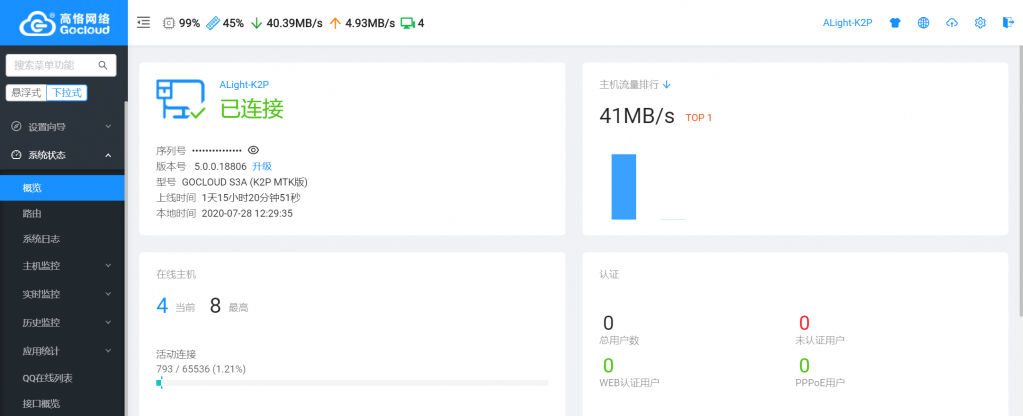Click the 活动连接 progress bar
Image resolution: width=1023 pixels, height=416 pixels.
pos(351,383)
